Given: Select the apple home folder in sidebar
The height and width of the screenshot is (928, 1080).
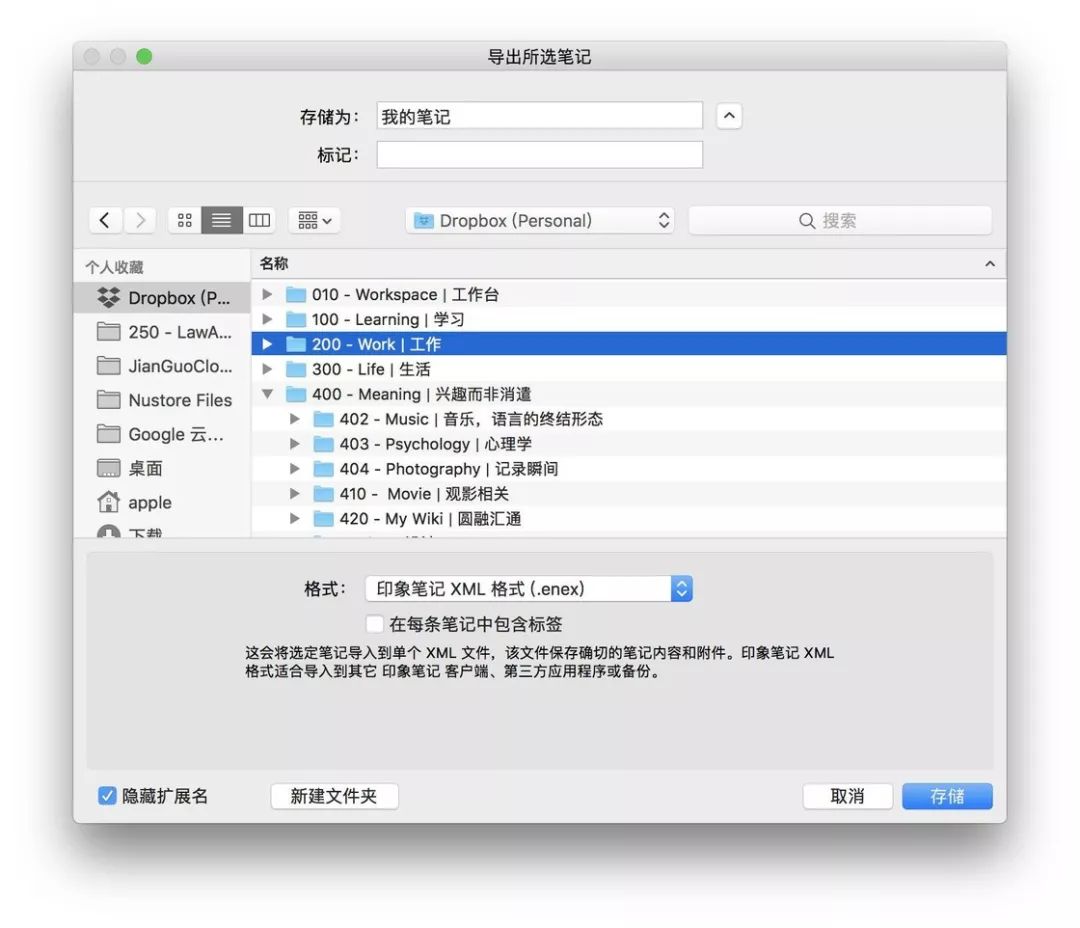Looking at the screenshot, I should coord(163,502).
